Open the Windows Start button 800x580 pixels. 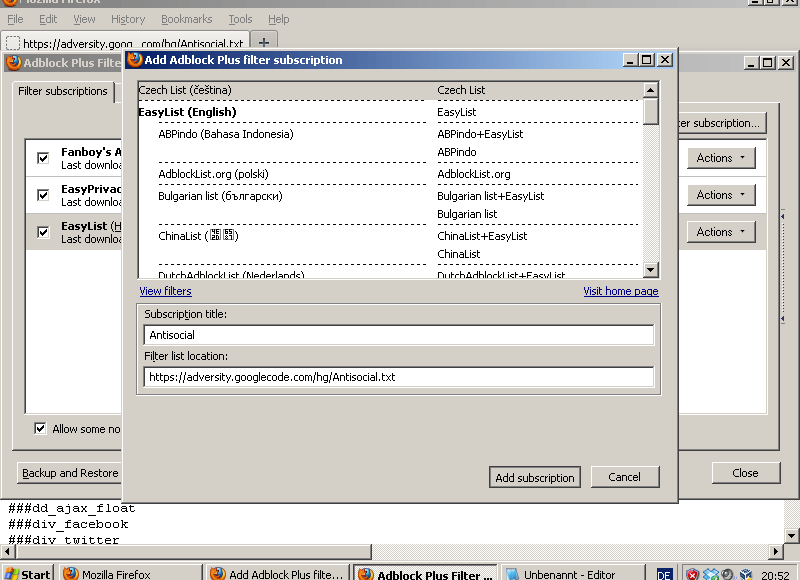point(28,574)
